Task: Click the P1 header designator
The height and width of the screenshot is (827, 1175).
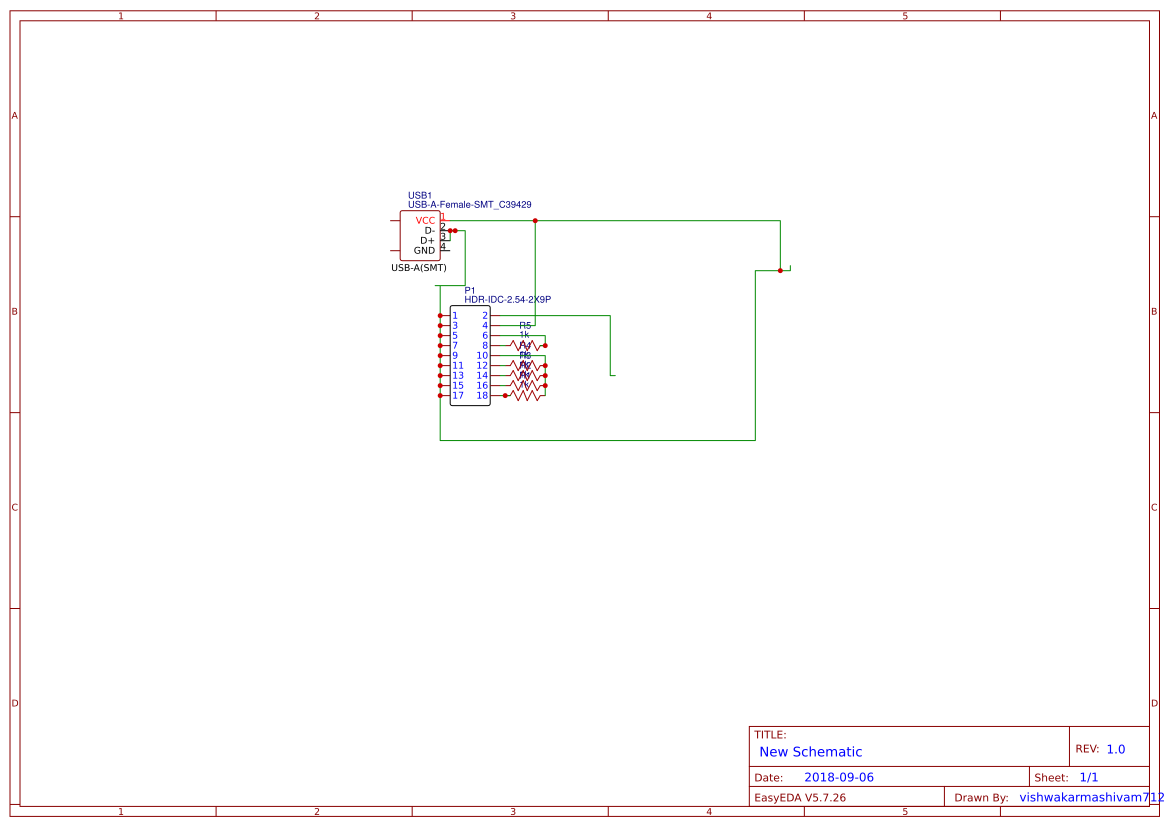Action: [x=470, y=291]
